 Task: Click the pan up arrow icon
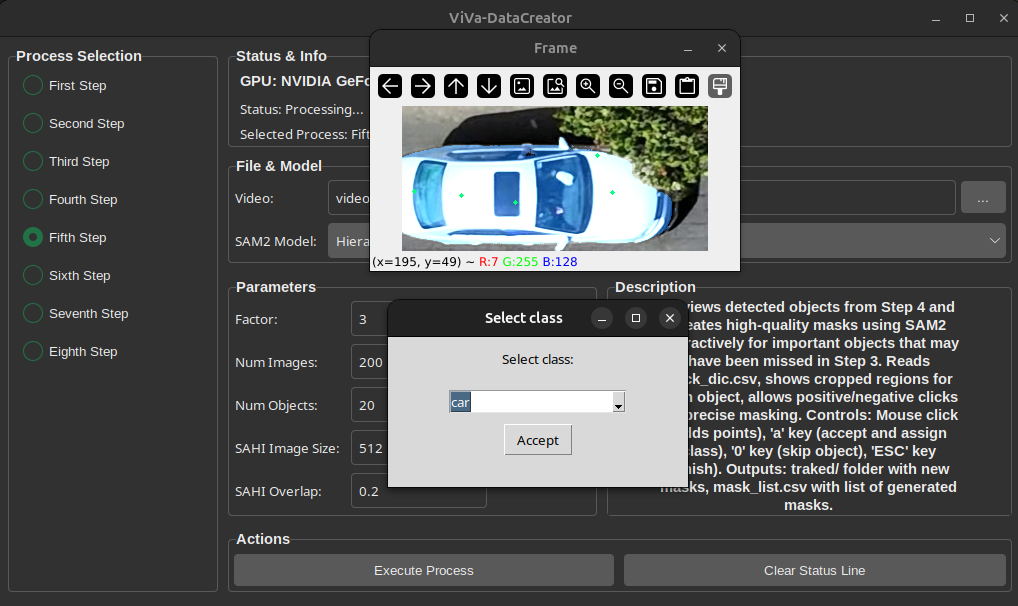pos(456,86)
